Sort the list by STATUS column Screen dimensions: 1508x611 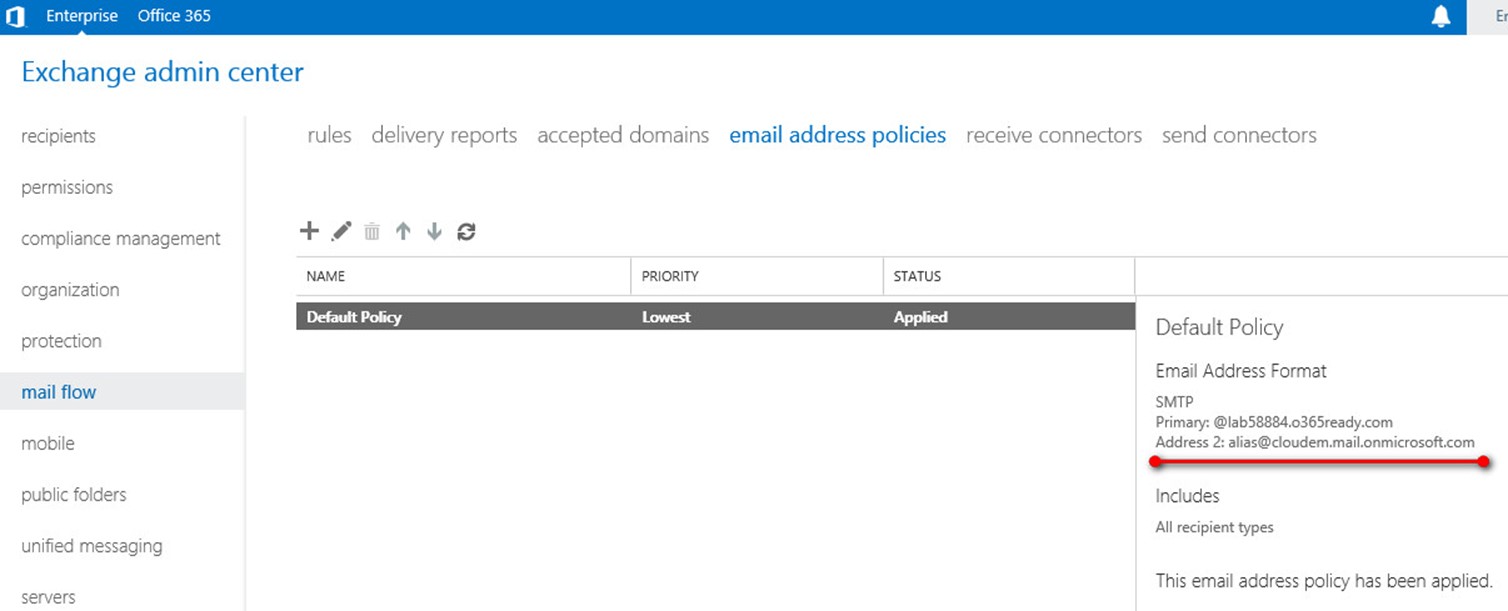pyautogui.click(x=1009, y=276)
